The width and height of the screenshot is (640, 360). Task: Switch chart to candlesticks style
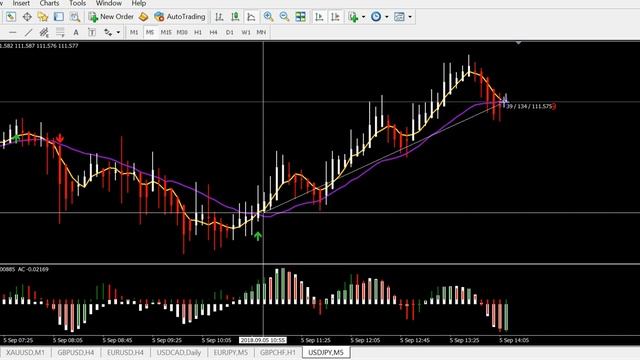pos(235,17)
